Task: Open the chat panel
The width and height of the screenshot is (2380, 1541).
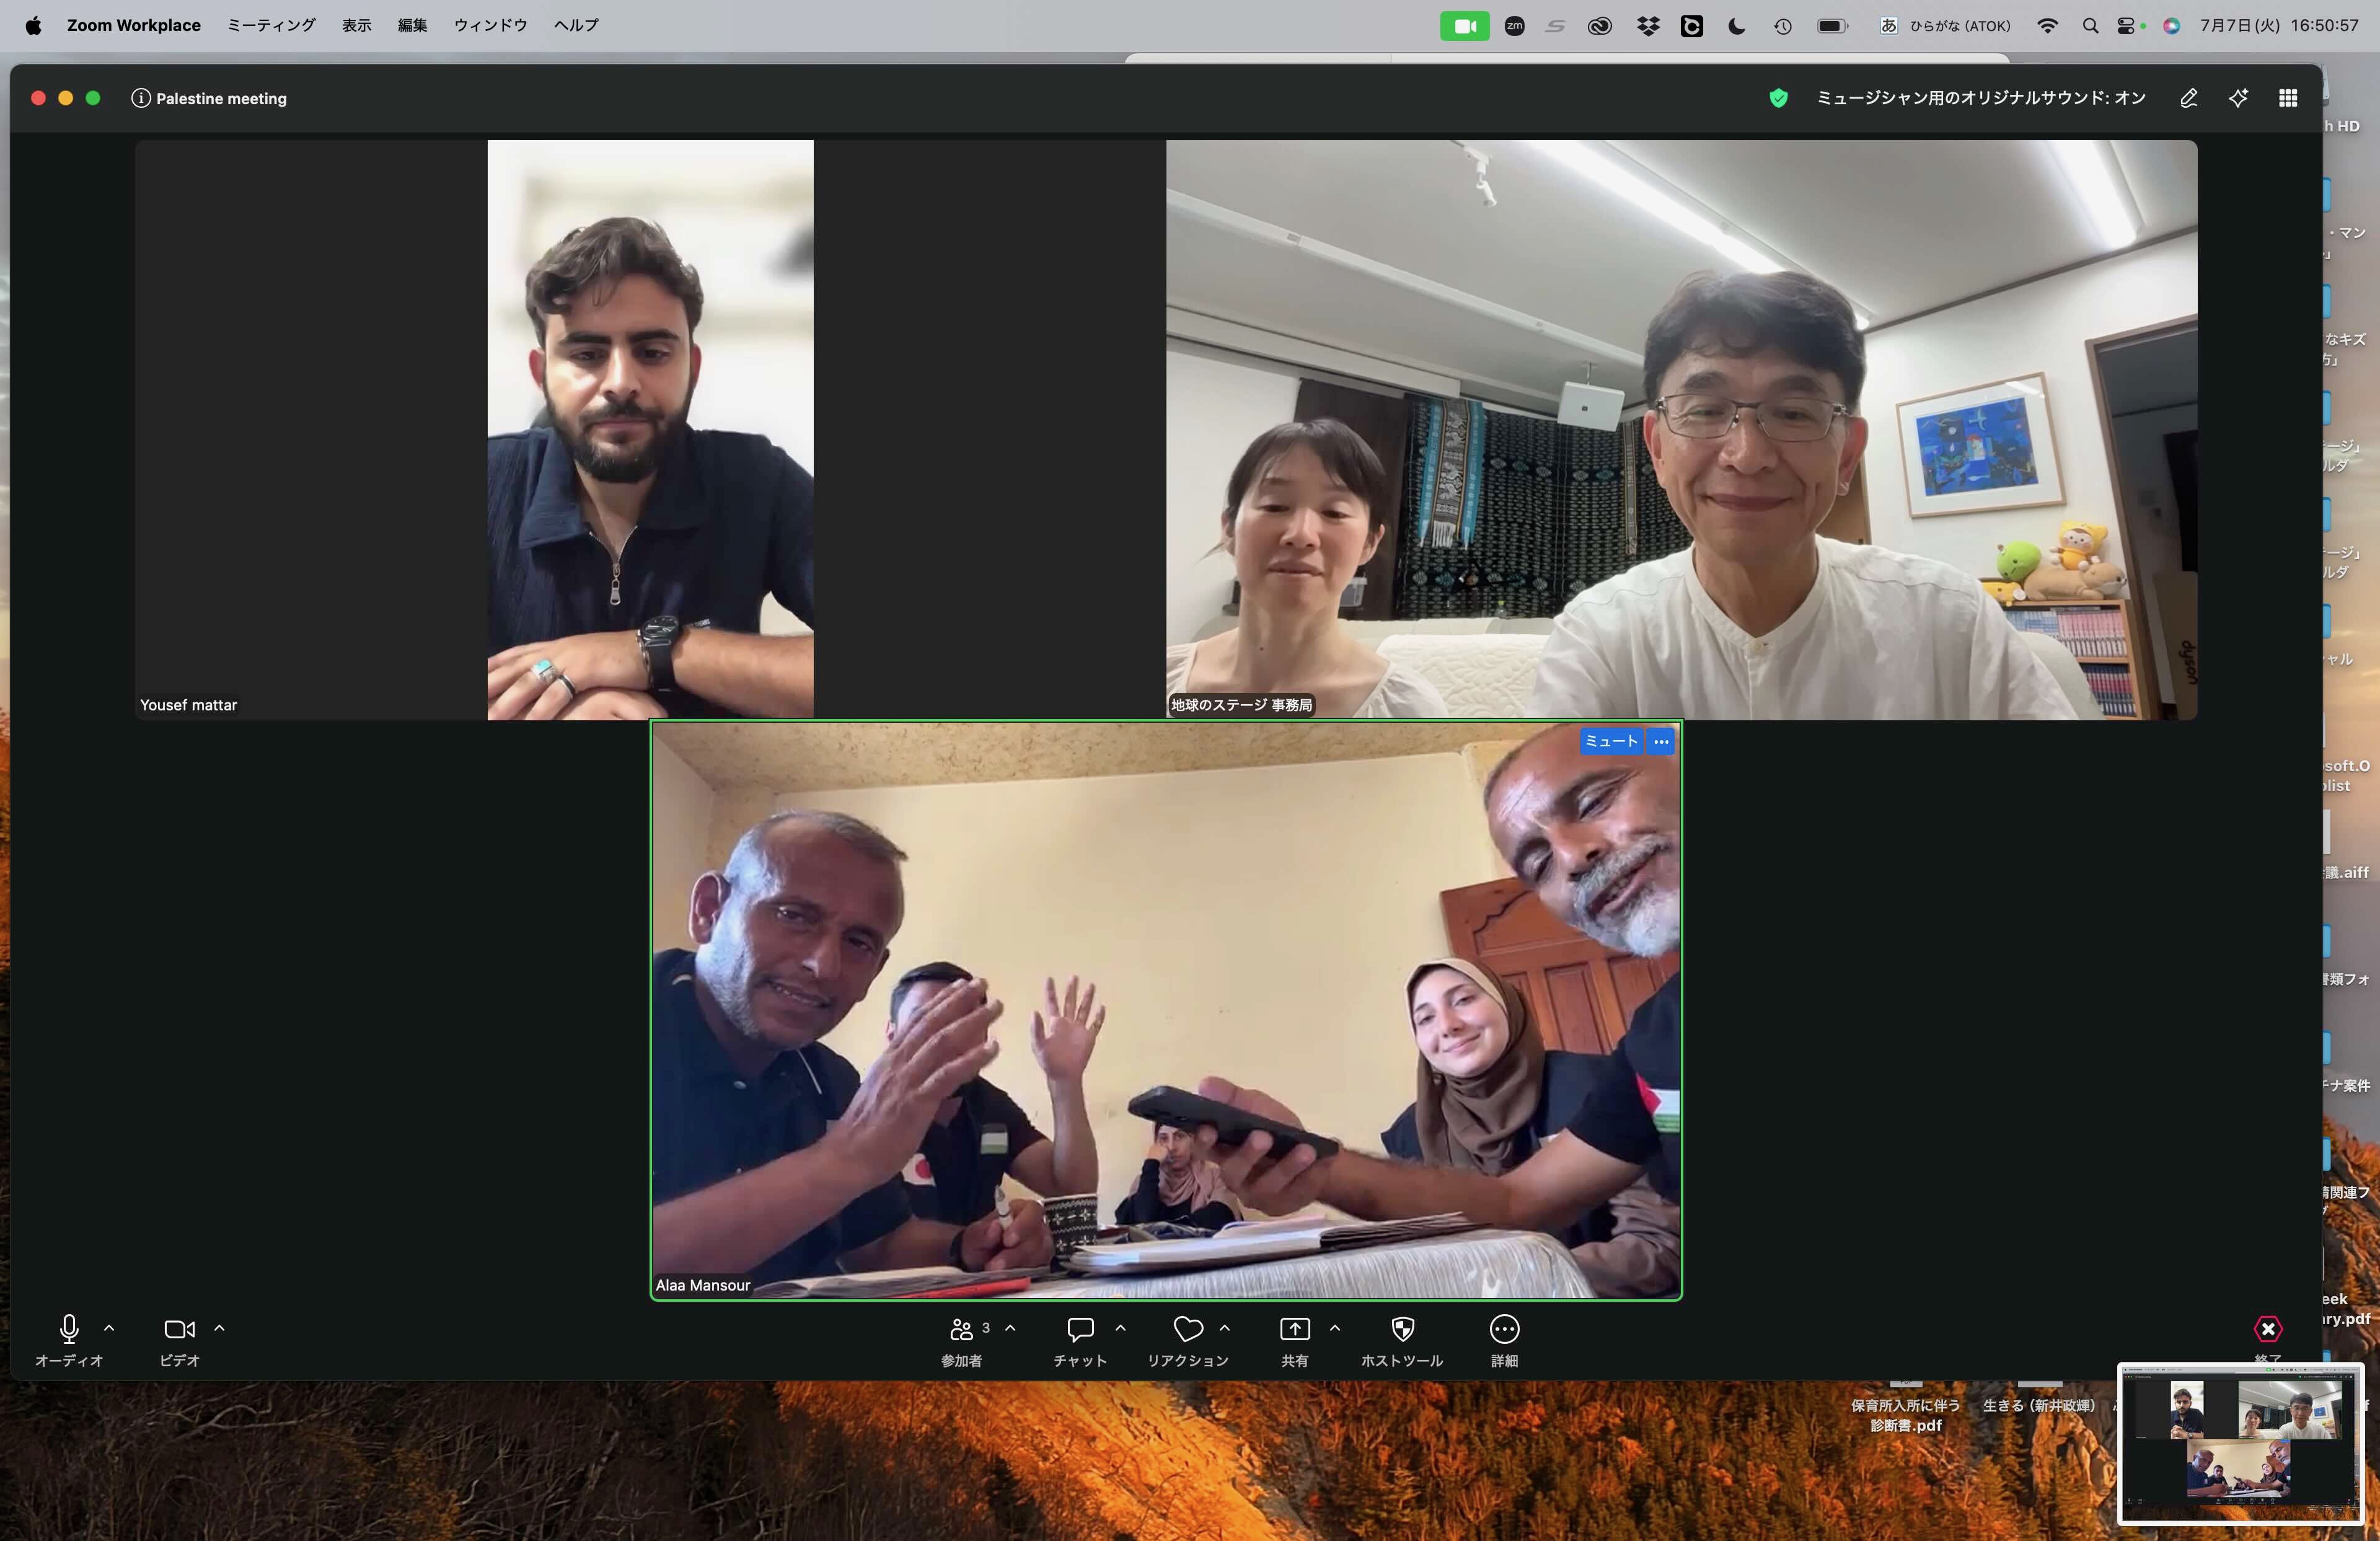Action: (1080, 1329)
